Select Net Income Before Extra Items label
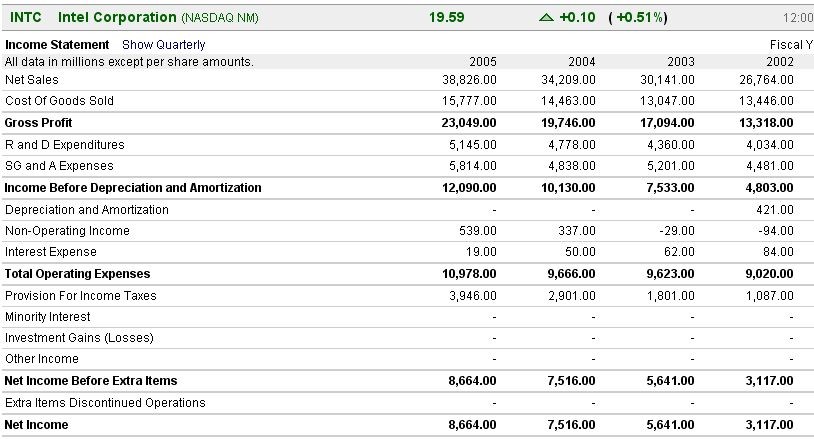 coord(91,381)
